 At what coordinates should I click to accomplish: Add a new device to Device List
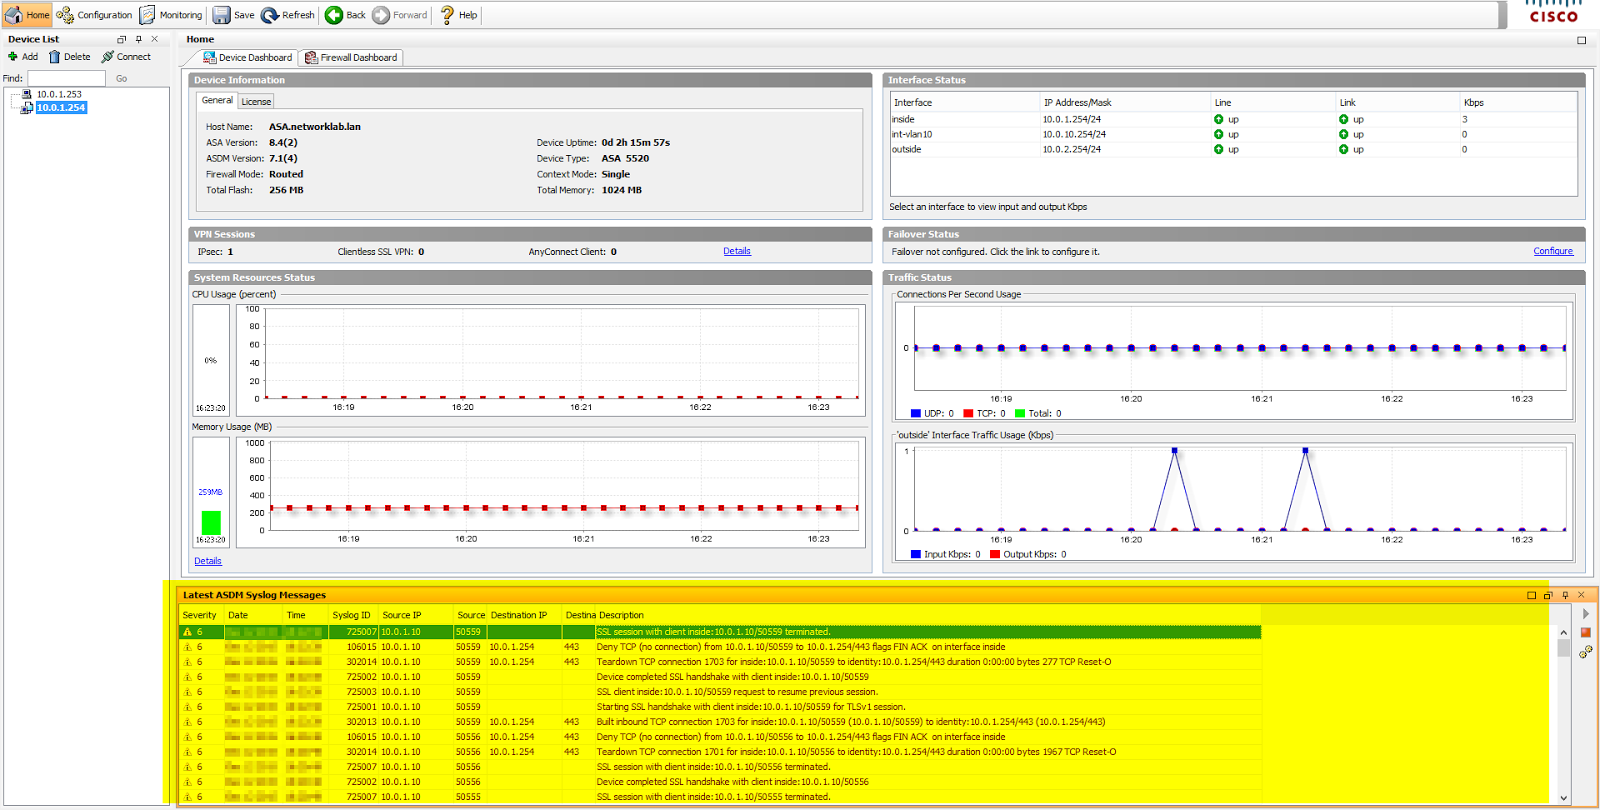[x=23, y=57]
